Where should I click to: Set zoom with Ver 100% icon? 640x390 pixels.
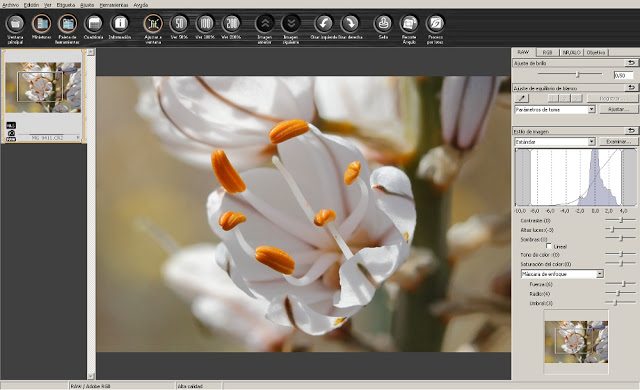click(205, 24)
